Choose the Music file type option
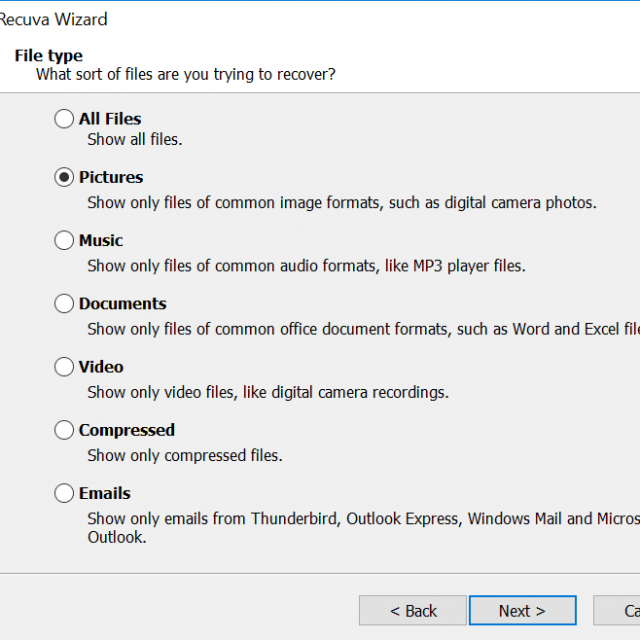The image size is (640, 640). 64,240
